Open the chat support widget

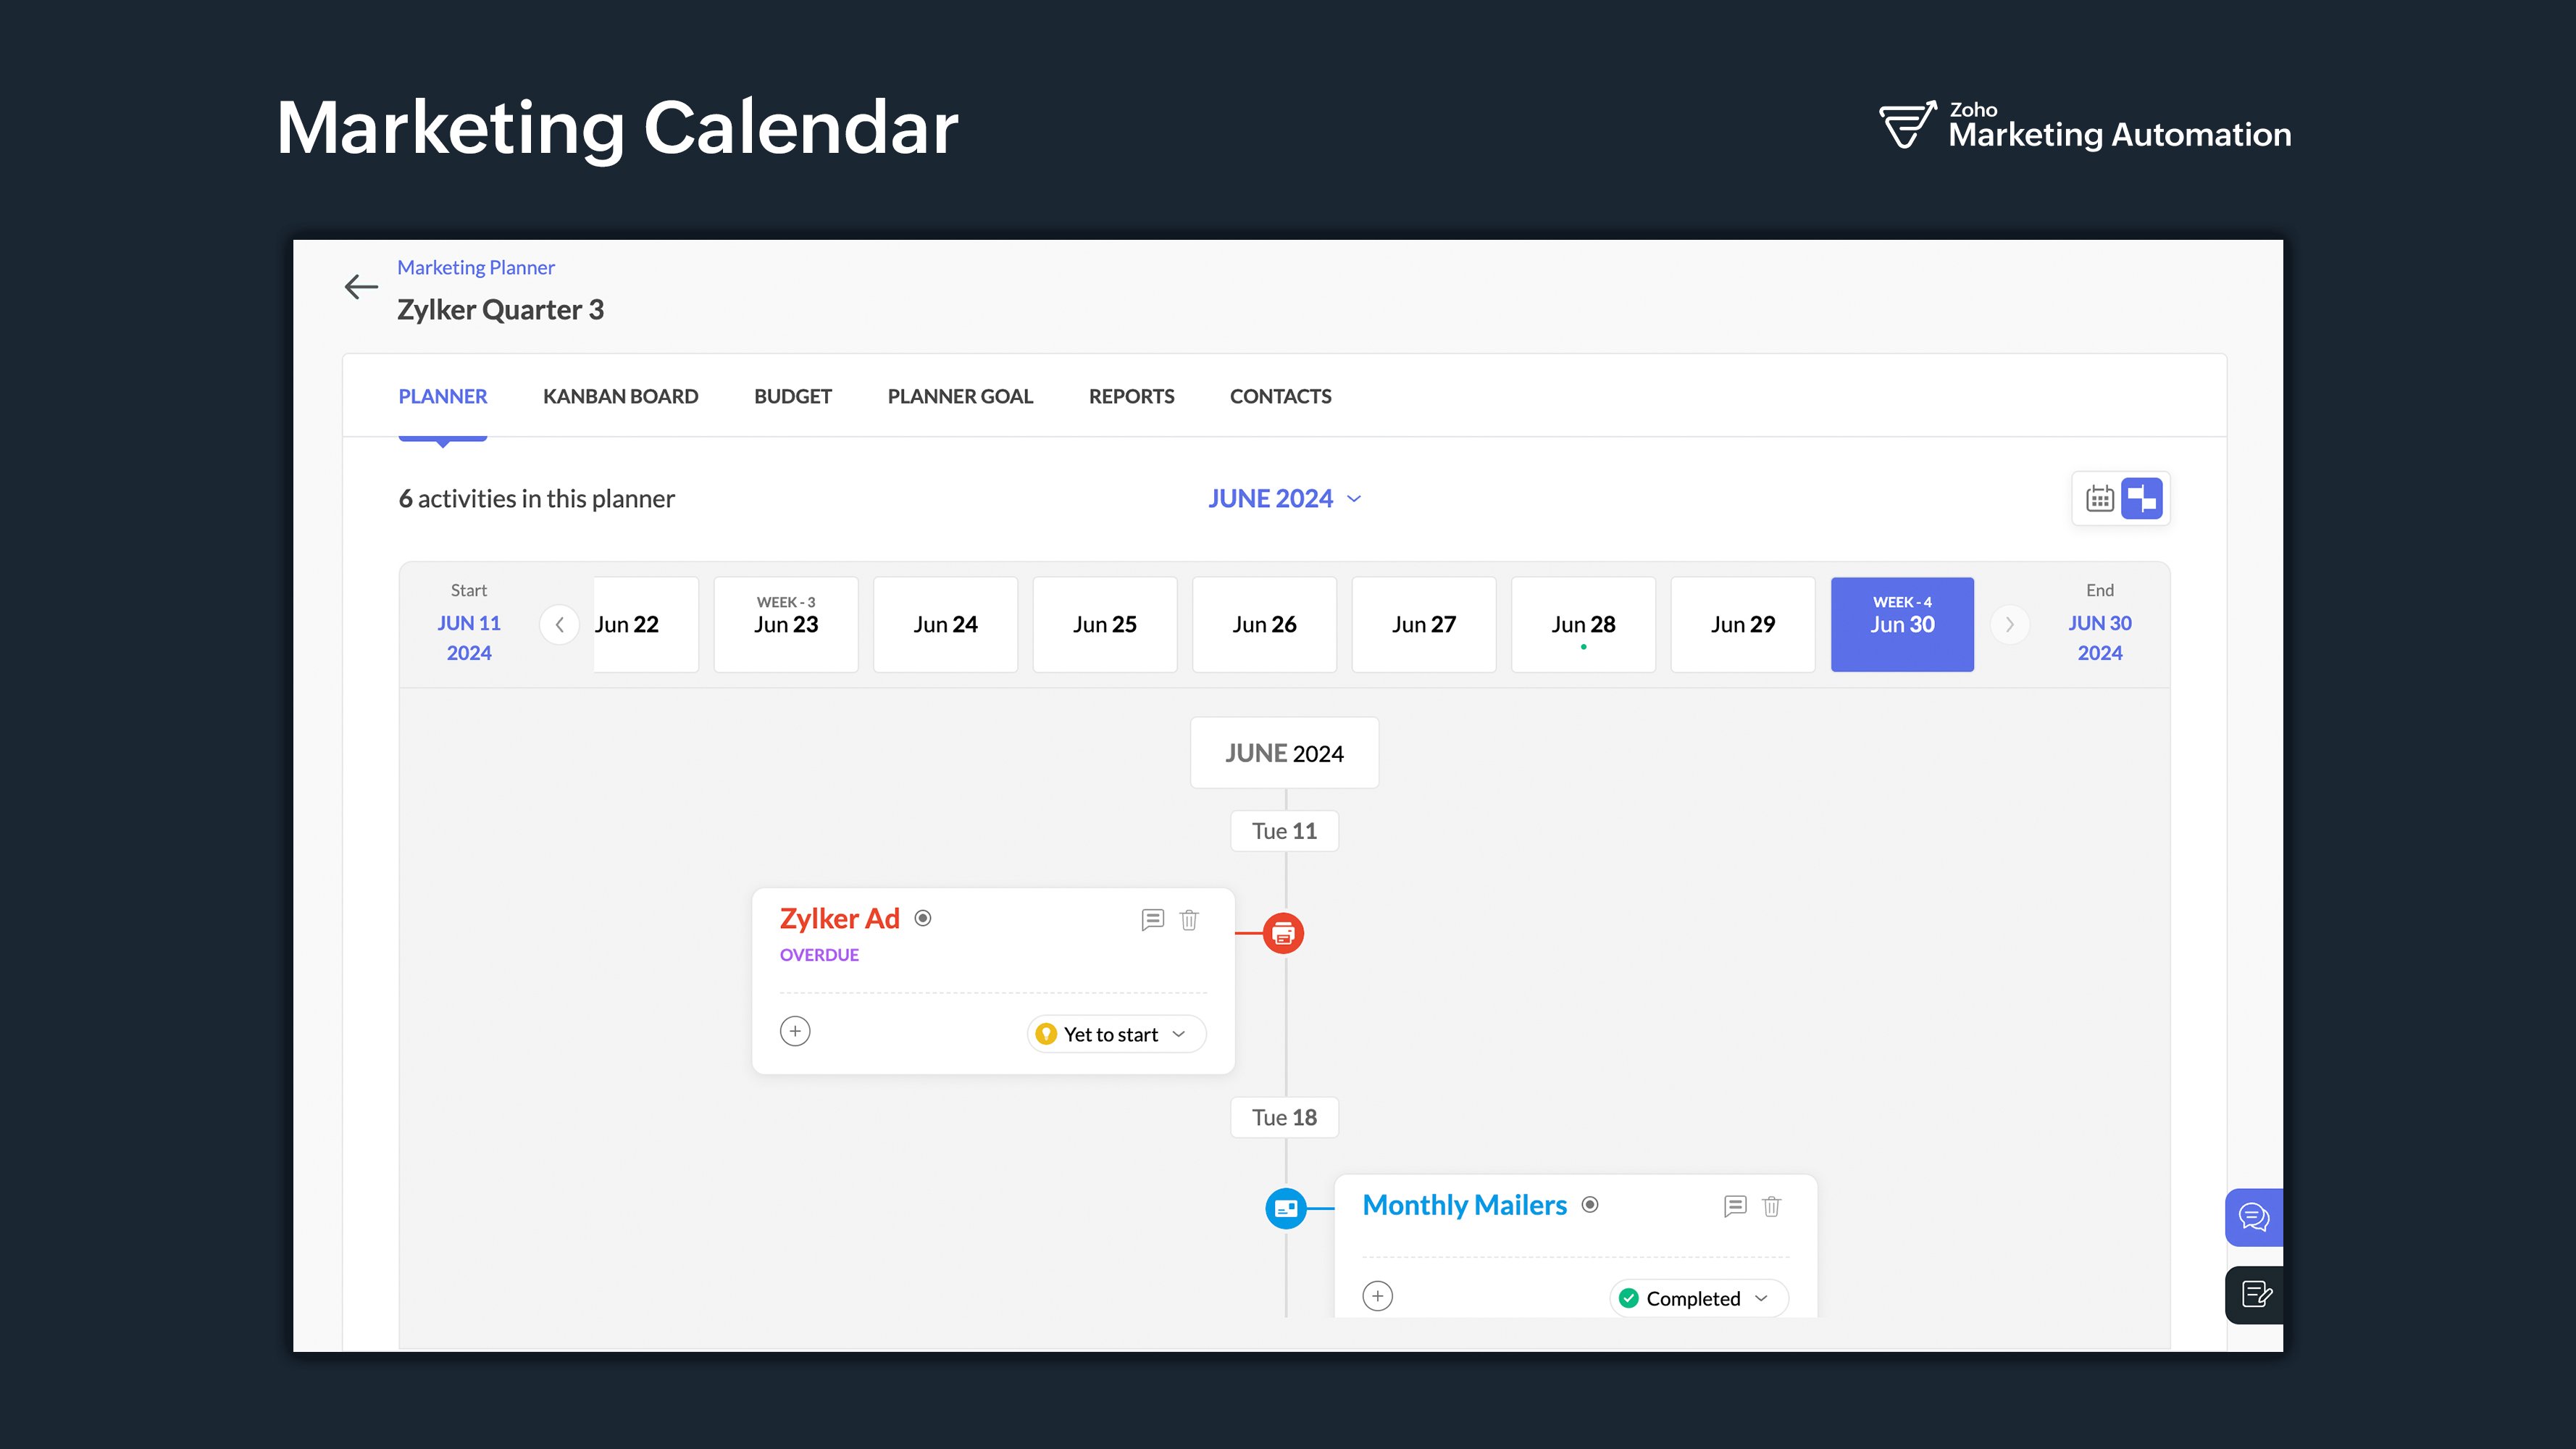point(2254,1217)
